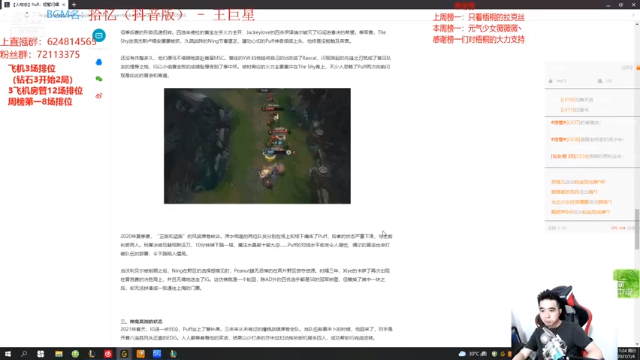Open the green round app on taskbar
This screenshot has width=640, height=360.
75,354
